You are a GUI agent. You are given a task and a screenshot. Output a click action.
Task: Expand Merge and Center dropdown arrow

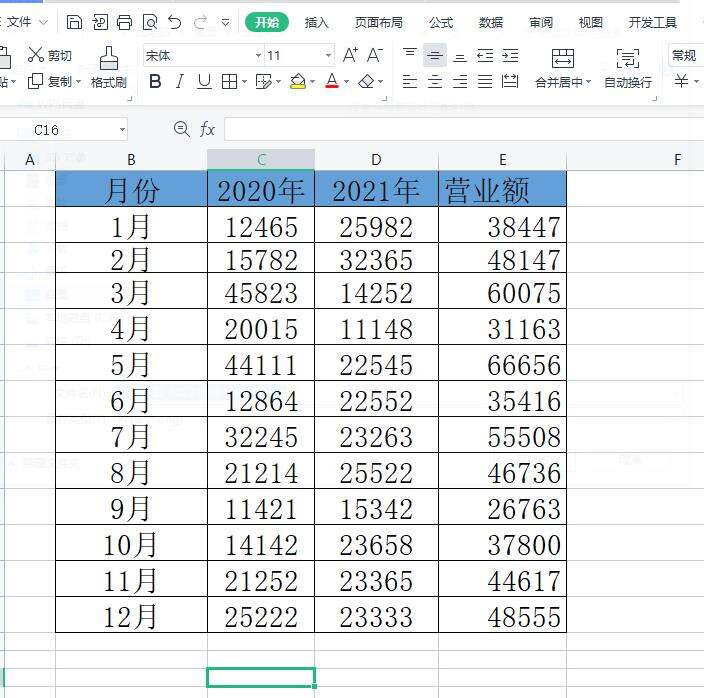click(589, 82)
